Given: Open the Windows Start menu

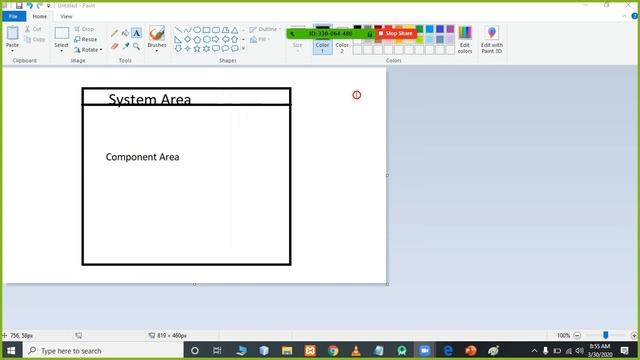Looking at the screenshot, I should (x=11, y=351).
